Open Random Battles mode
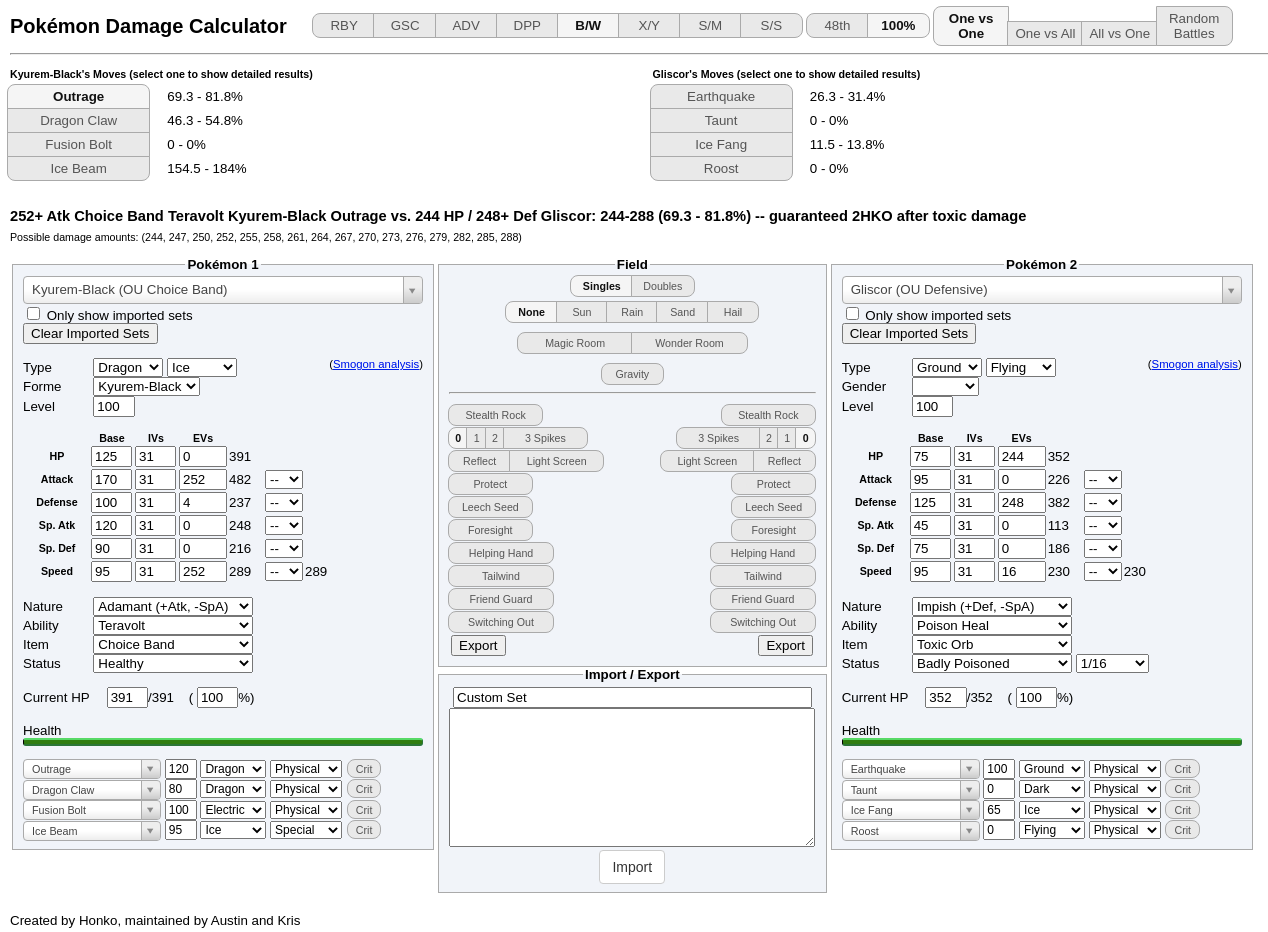Image resolution: width=1268 pixels, height=932 pixels. click(1194, 26)
